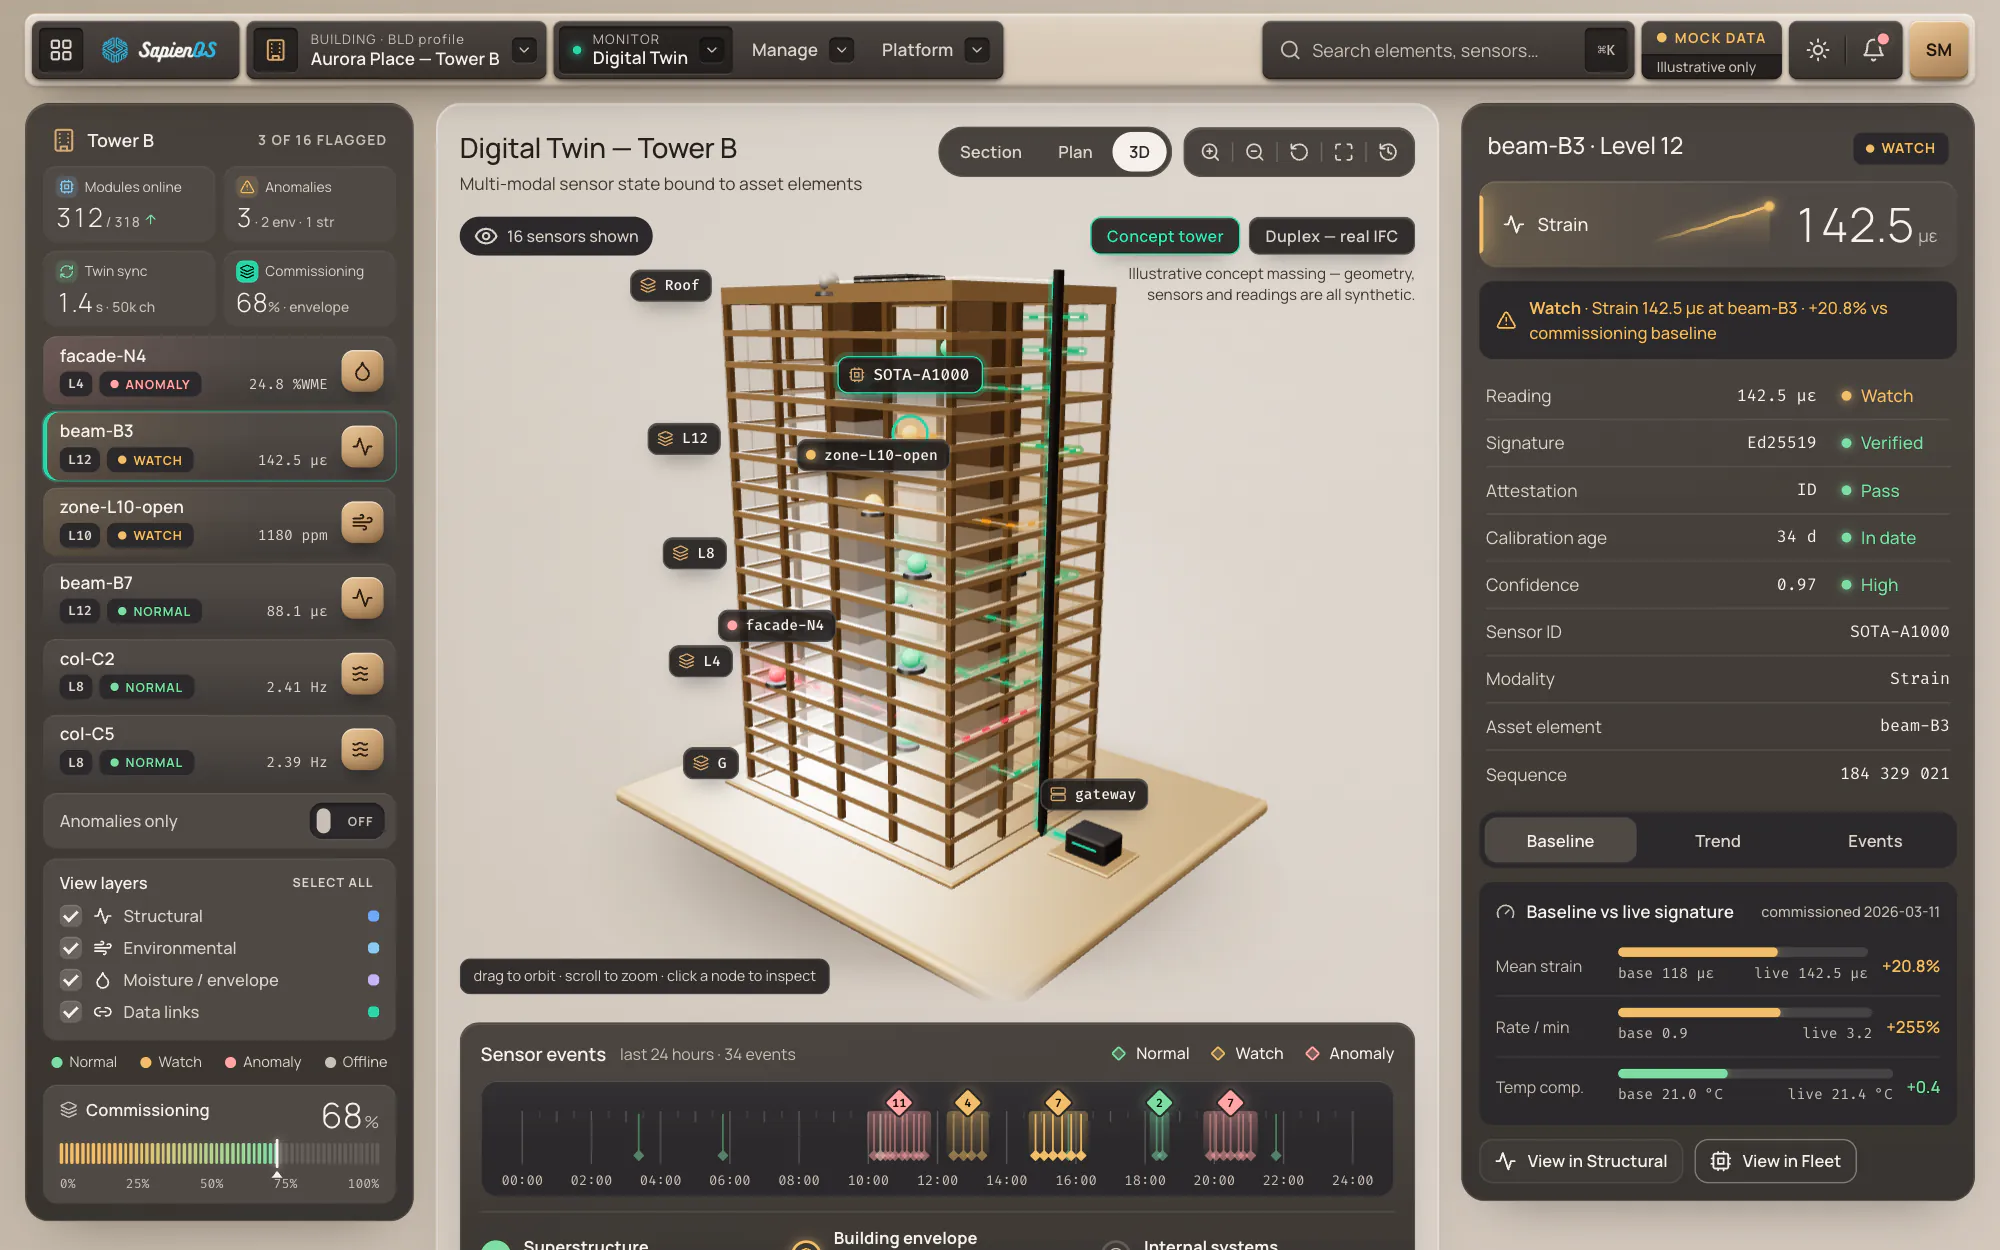This screenshot has height=1250, width=2000.
Task: Select the beam-B7 sensor card
Action: pyautogui.click(x=220, y=598)
